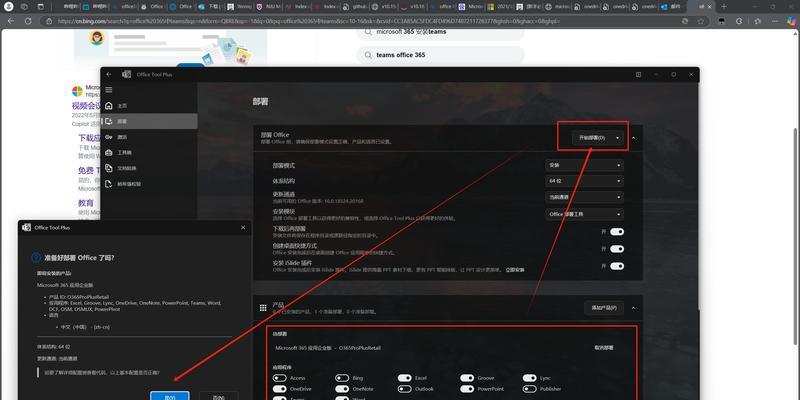The image size is (800, 400).
Task: Confirm Yes in the deploy dialog
Action: coord(170,396)
